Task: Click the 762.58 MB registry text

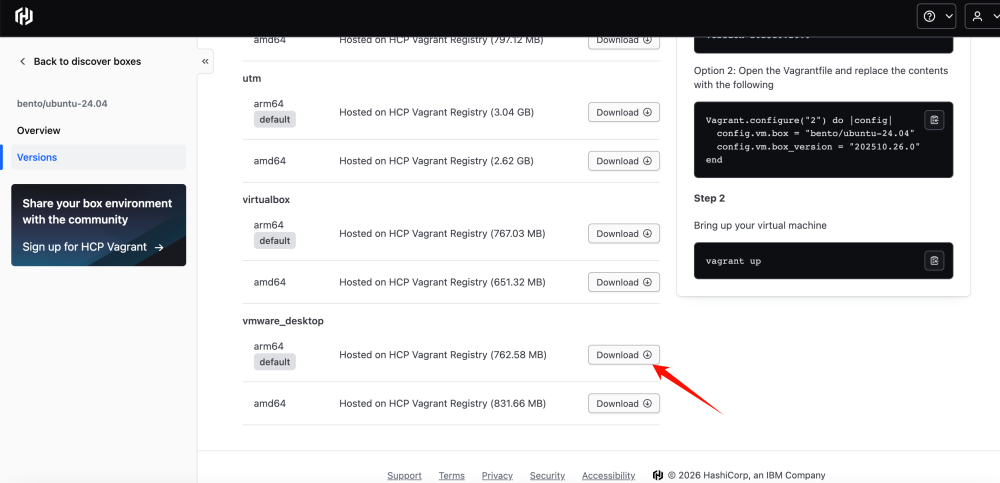Action: 443,355
